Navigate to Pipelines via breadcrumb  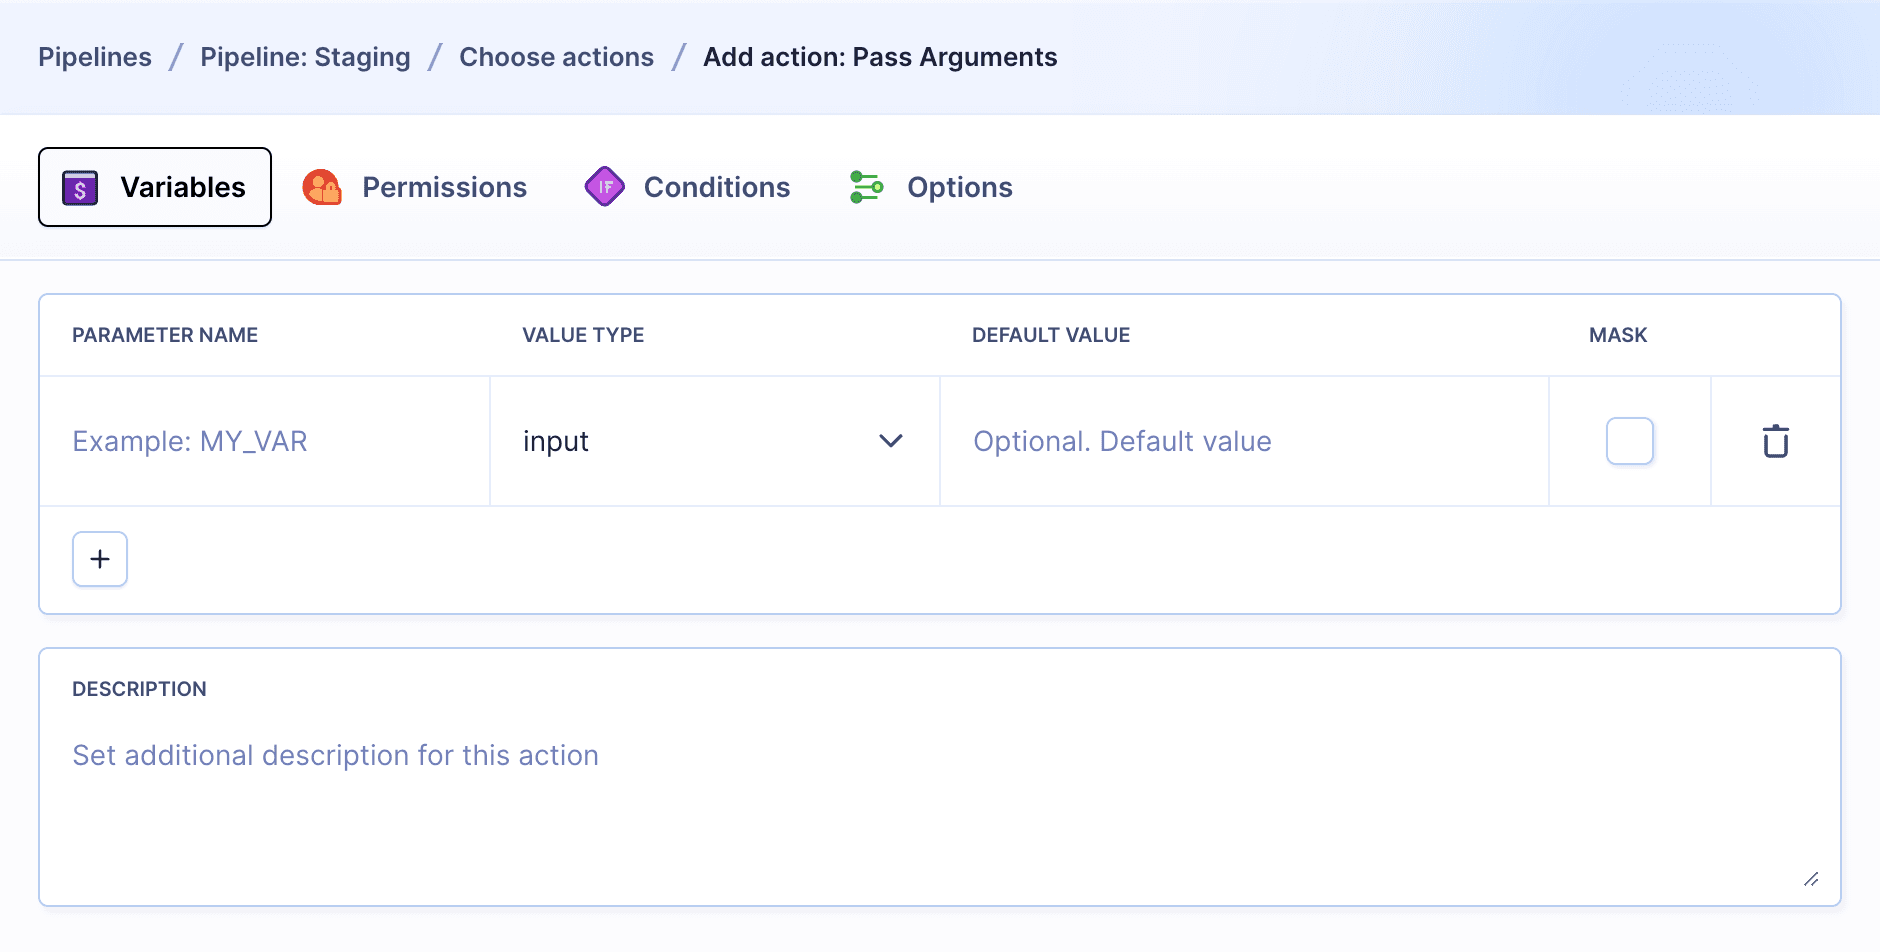(95, 57)
